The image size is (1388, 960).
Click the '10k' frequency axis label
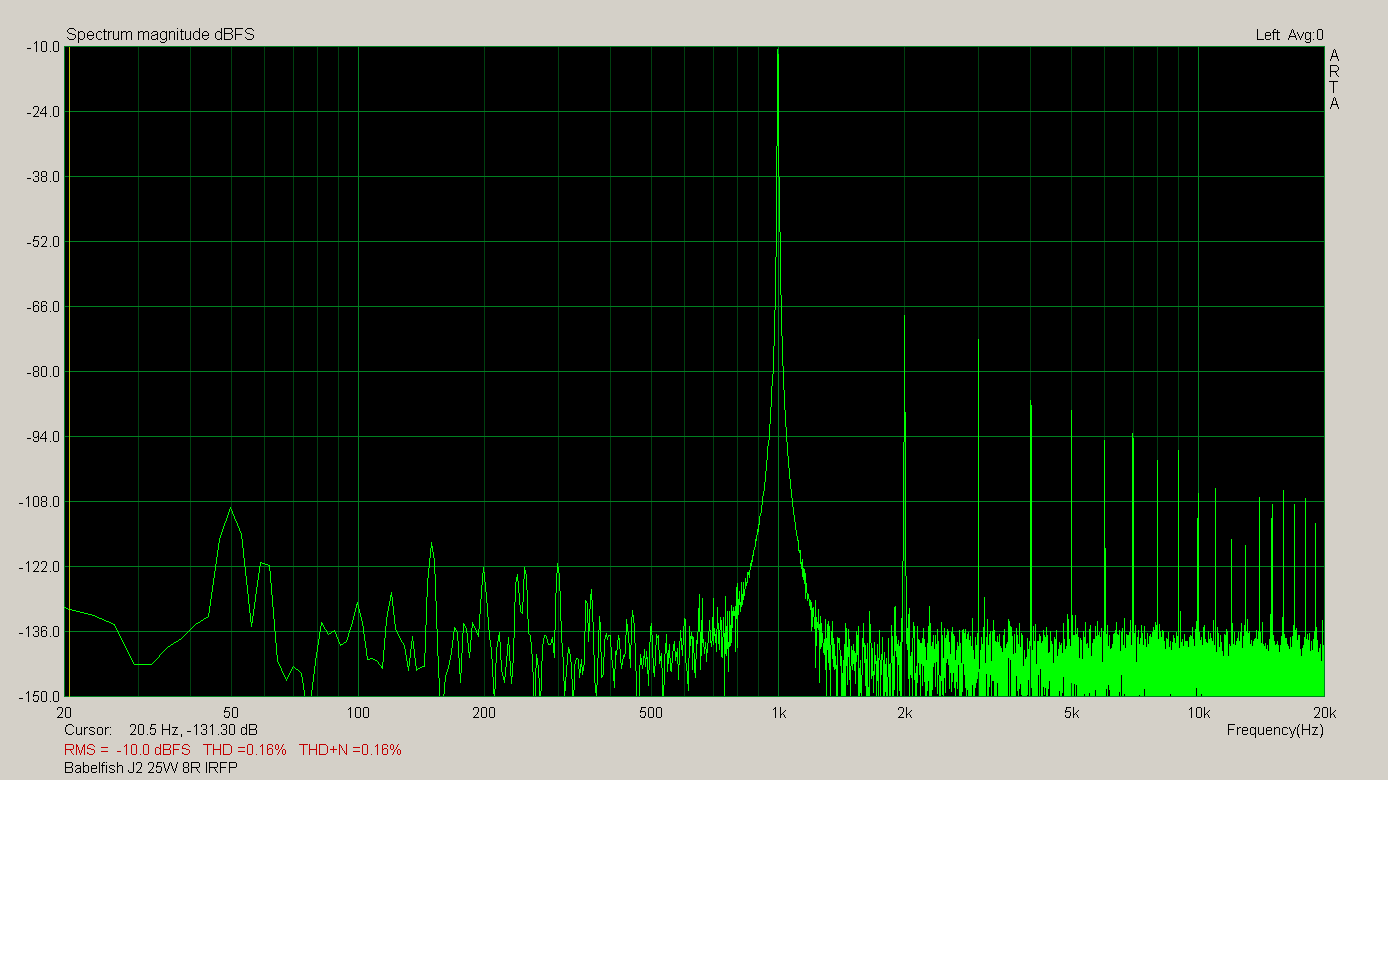1198,713
